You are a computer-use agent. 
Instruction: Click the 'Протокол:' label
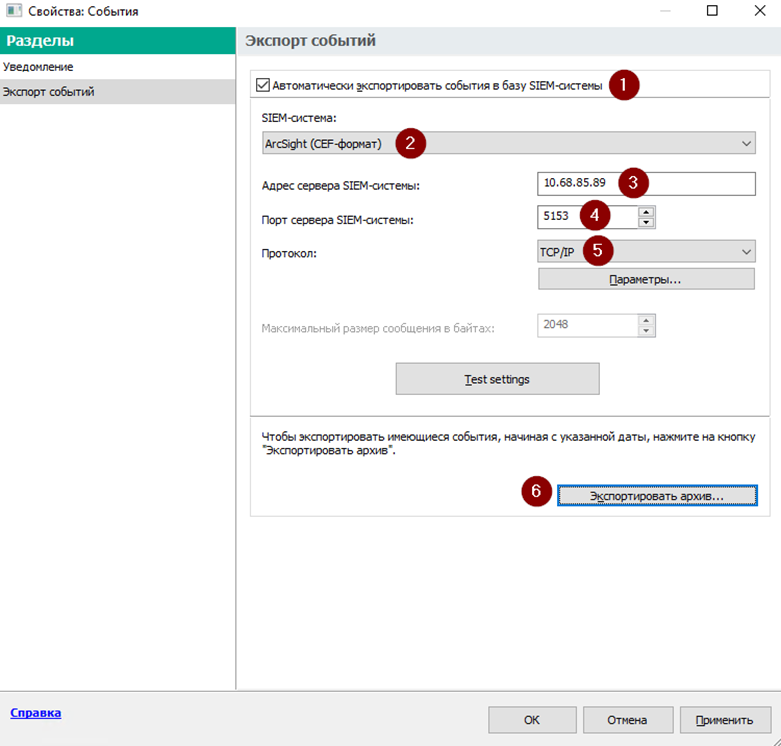[x=289, y=253]
